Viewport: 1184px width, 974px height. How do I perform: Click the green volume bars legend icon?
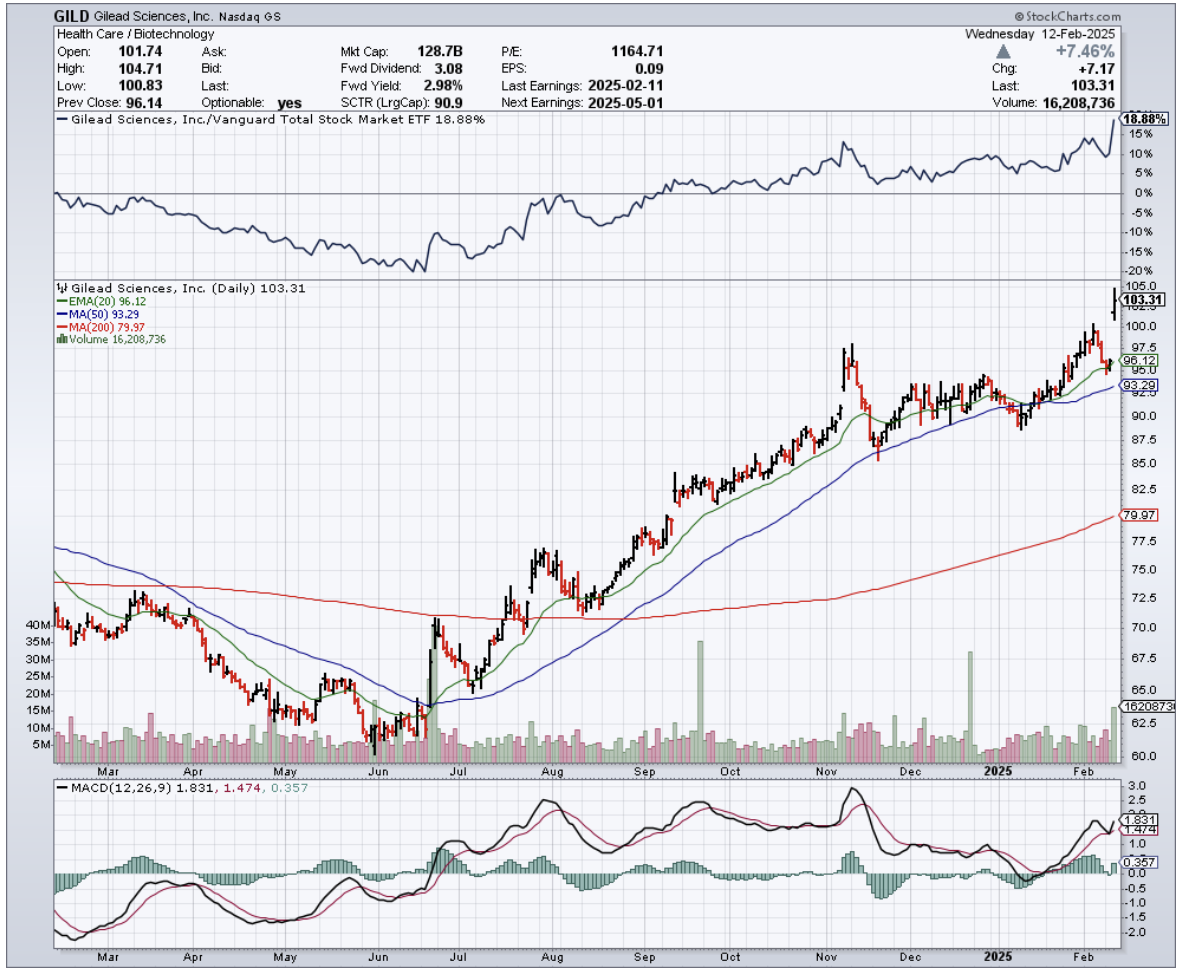tap(62, 340)
